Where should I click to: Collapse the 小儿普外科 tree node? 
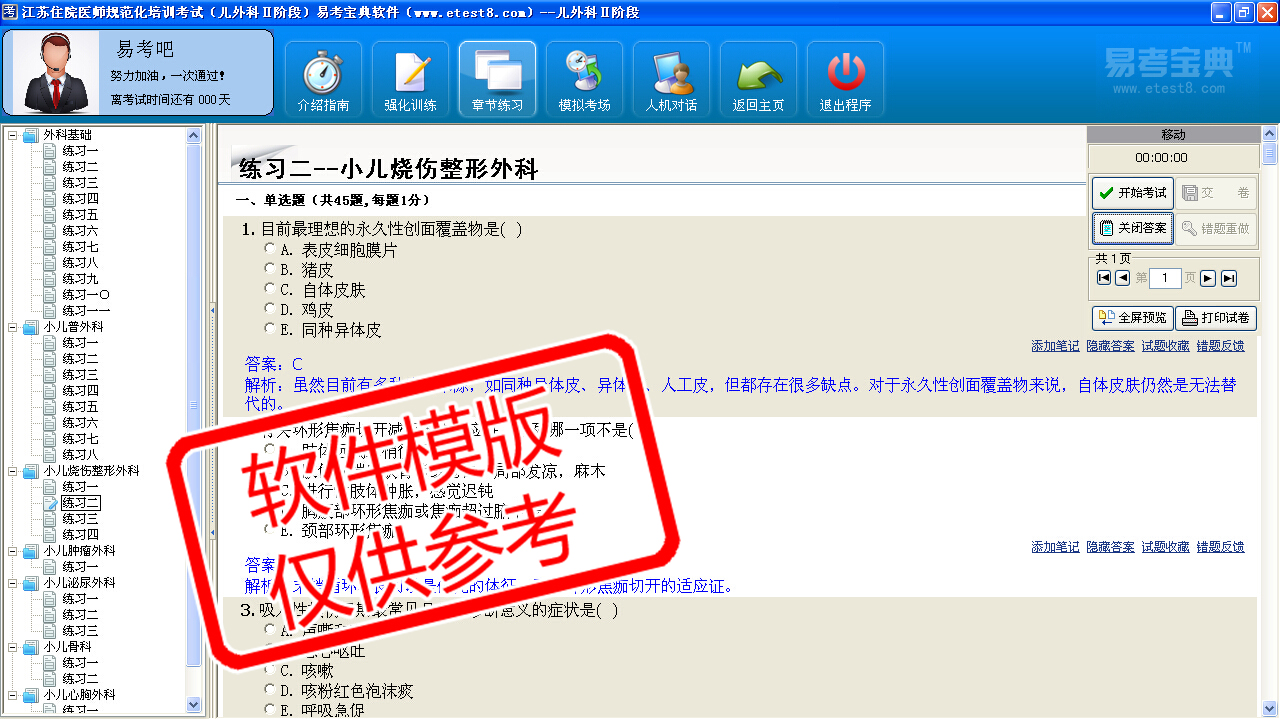13,327
